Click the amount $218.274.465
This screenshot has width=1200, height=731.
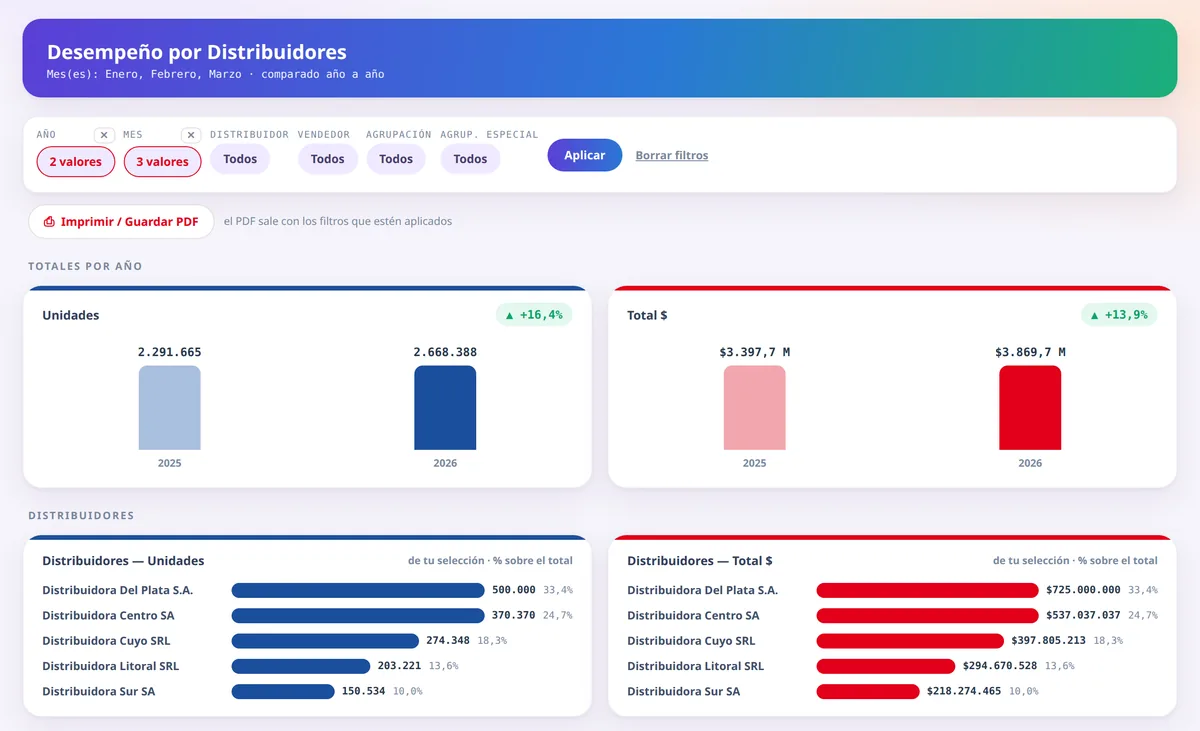964,691
